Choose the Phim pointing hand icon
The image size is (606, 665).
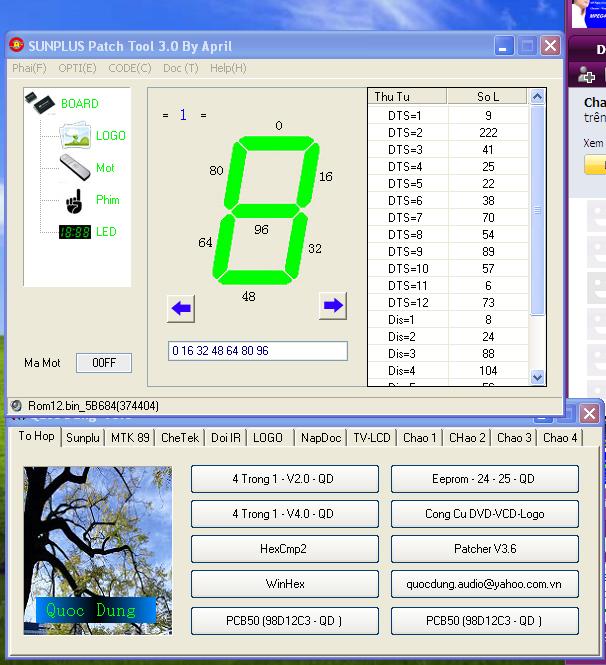[74, 201]
